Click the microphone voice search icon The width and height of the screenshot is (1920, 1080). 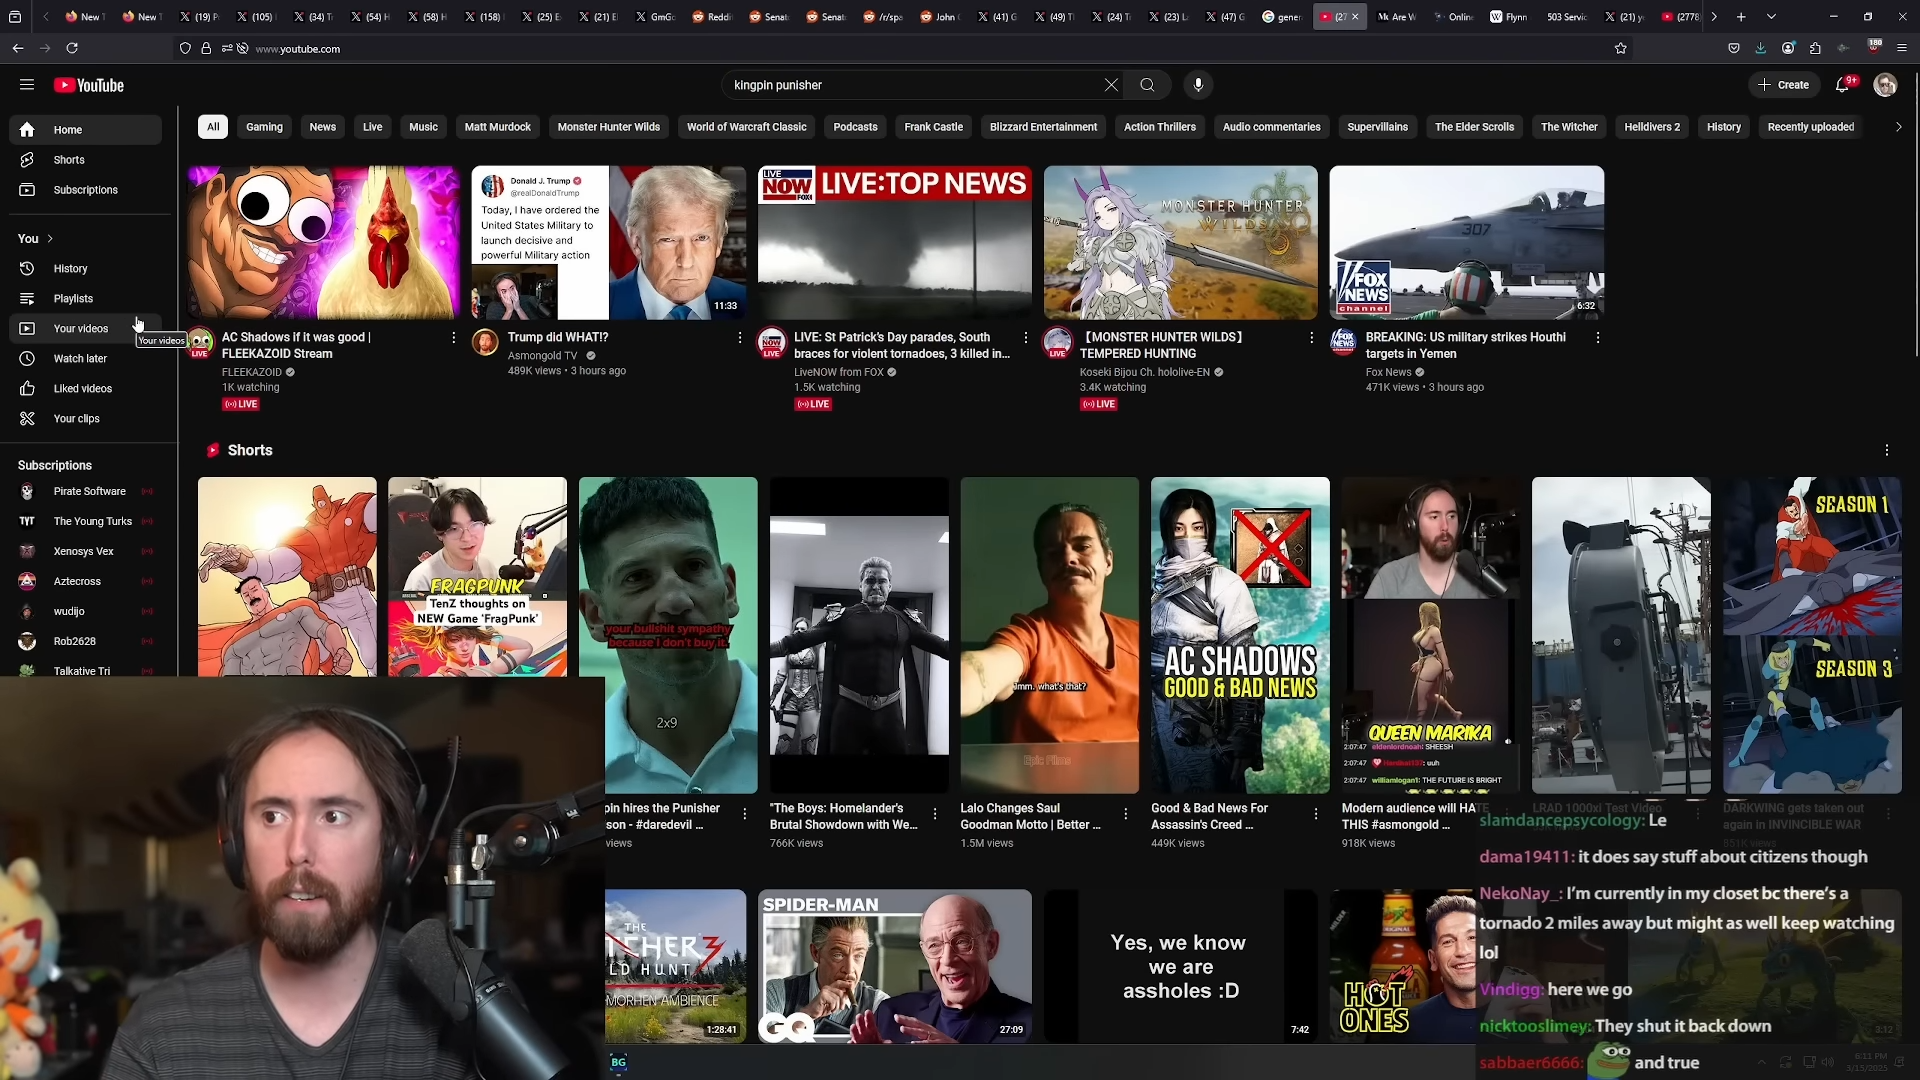[1198, 85]
